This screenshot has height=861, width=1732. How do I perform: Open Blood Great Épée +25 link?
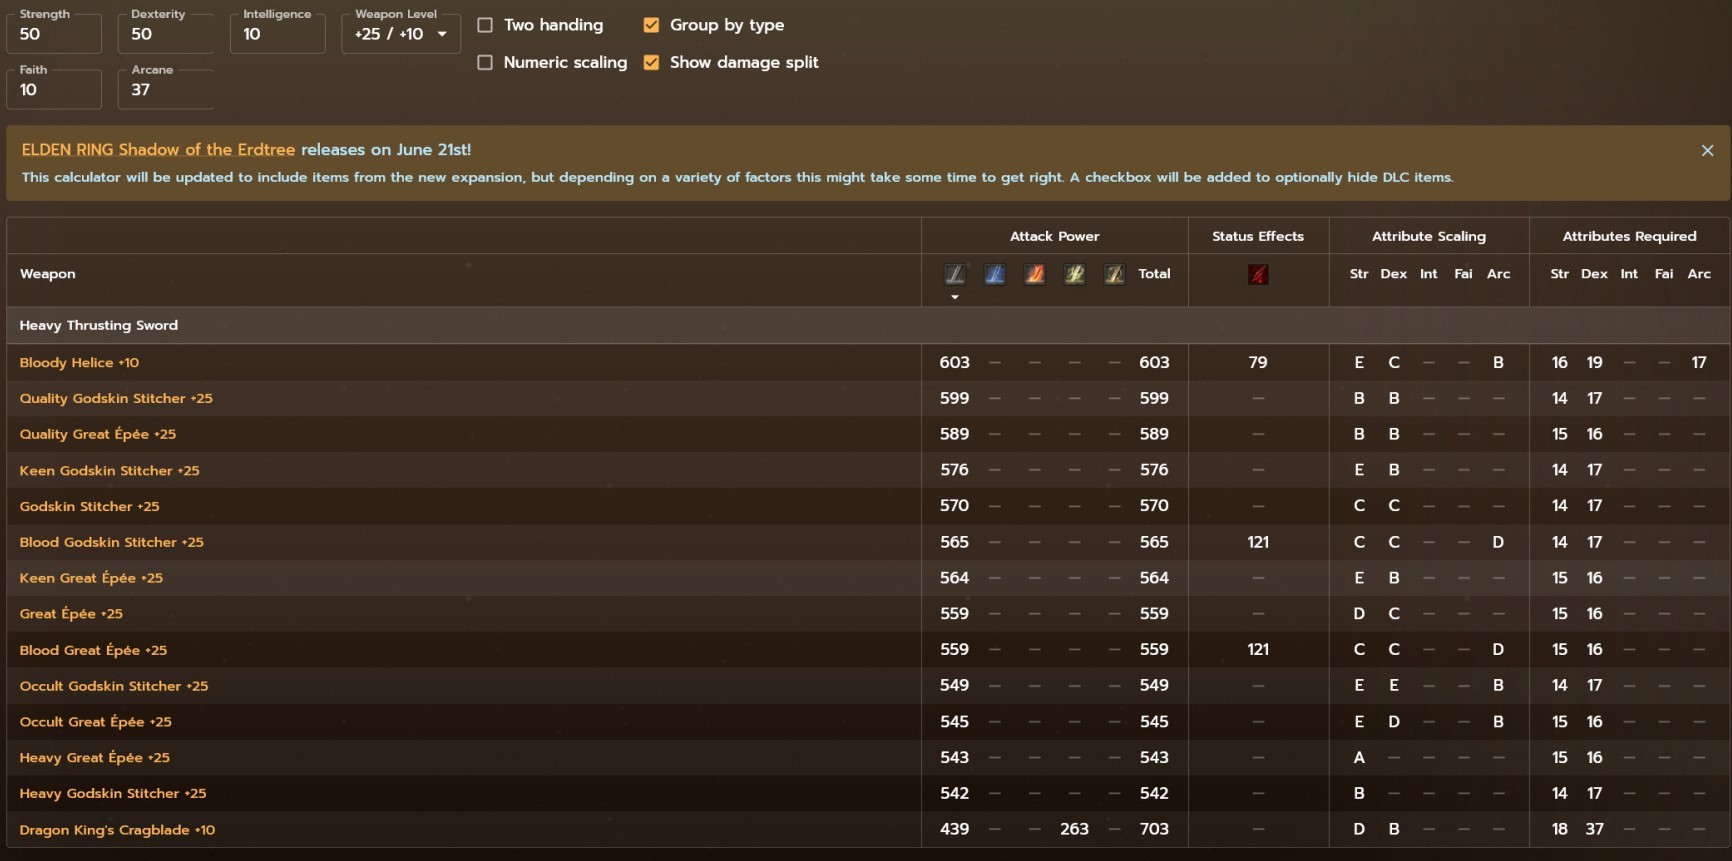93,650
